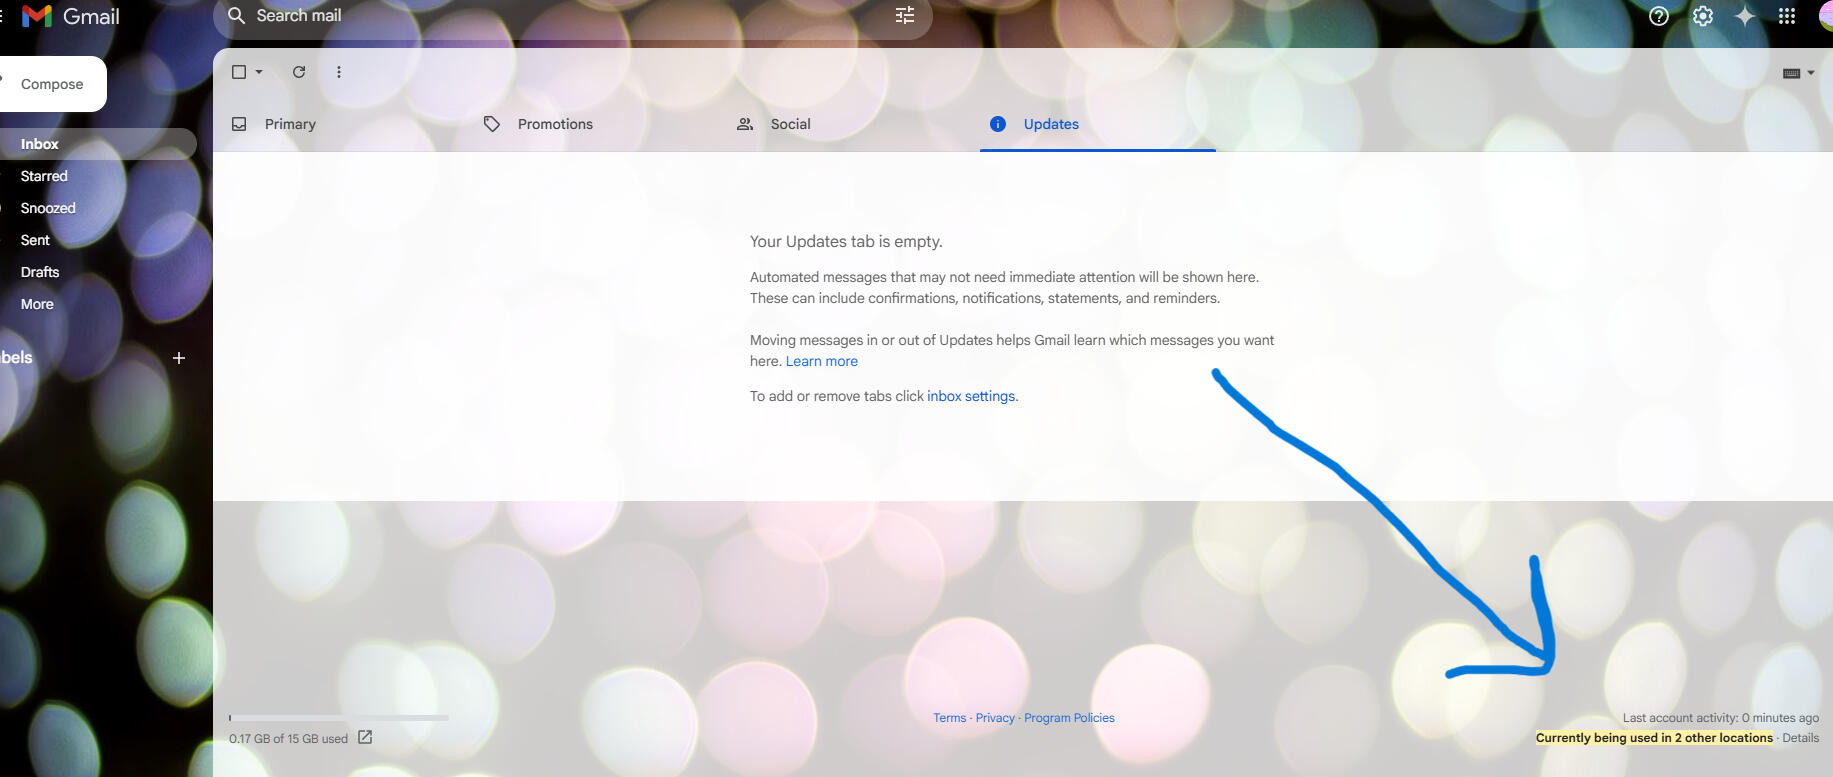Open the storage management link icon
The height and width of the screenshot is (777, 1833).
(365, 738)
